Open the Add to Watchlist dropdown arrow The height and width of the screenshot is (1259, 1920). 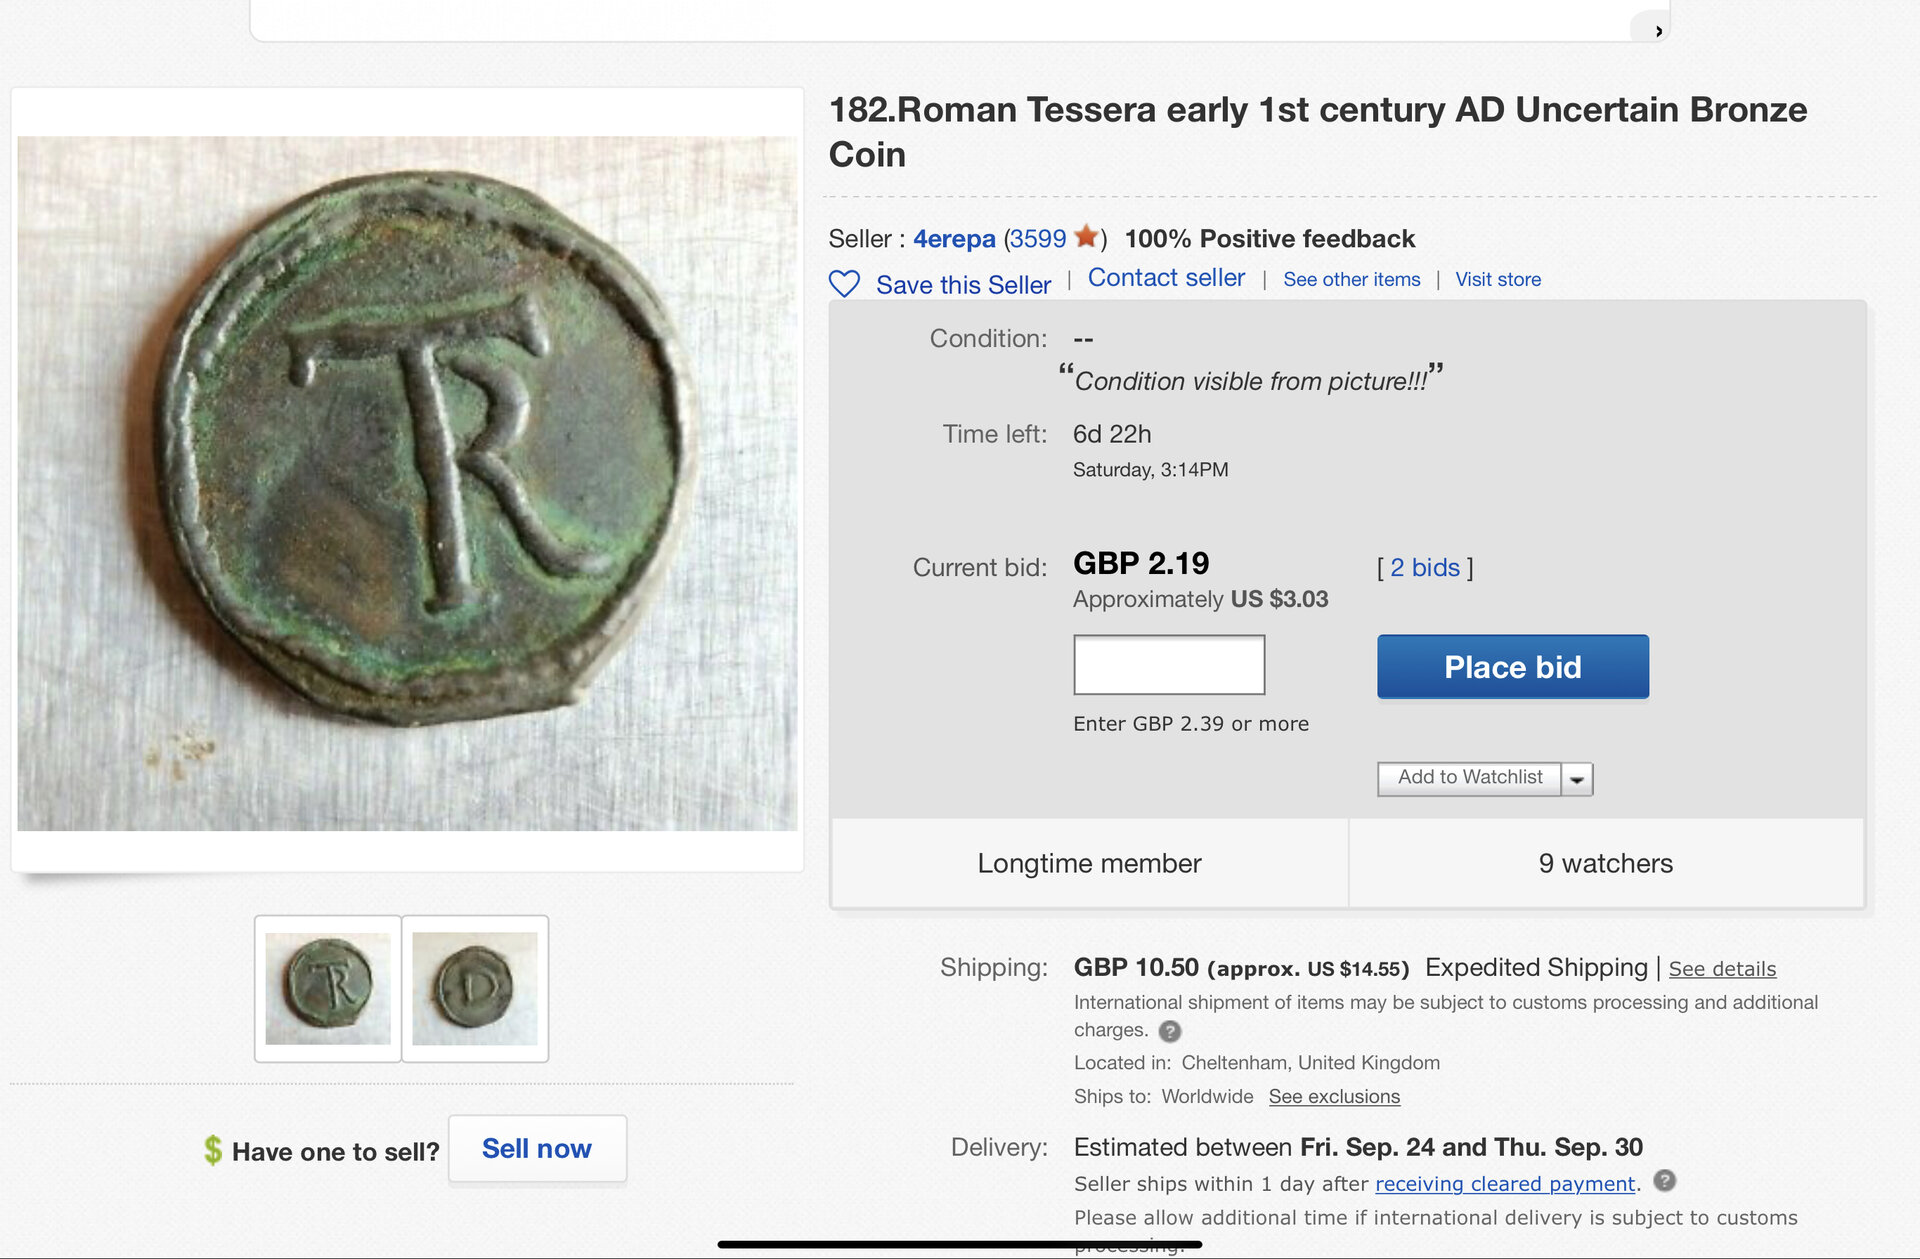pos(1577,779)
